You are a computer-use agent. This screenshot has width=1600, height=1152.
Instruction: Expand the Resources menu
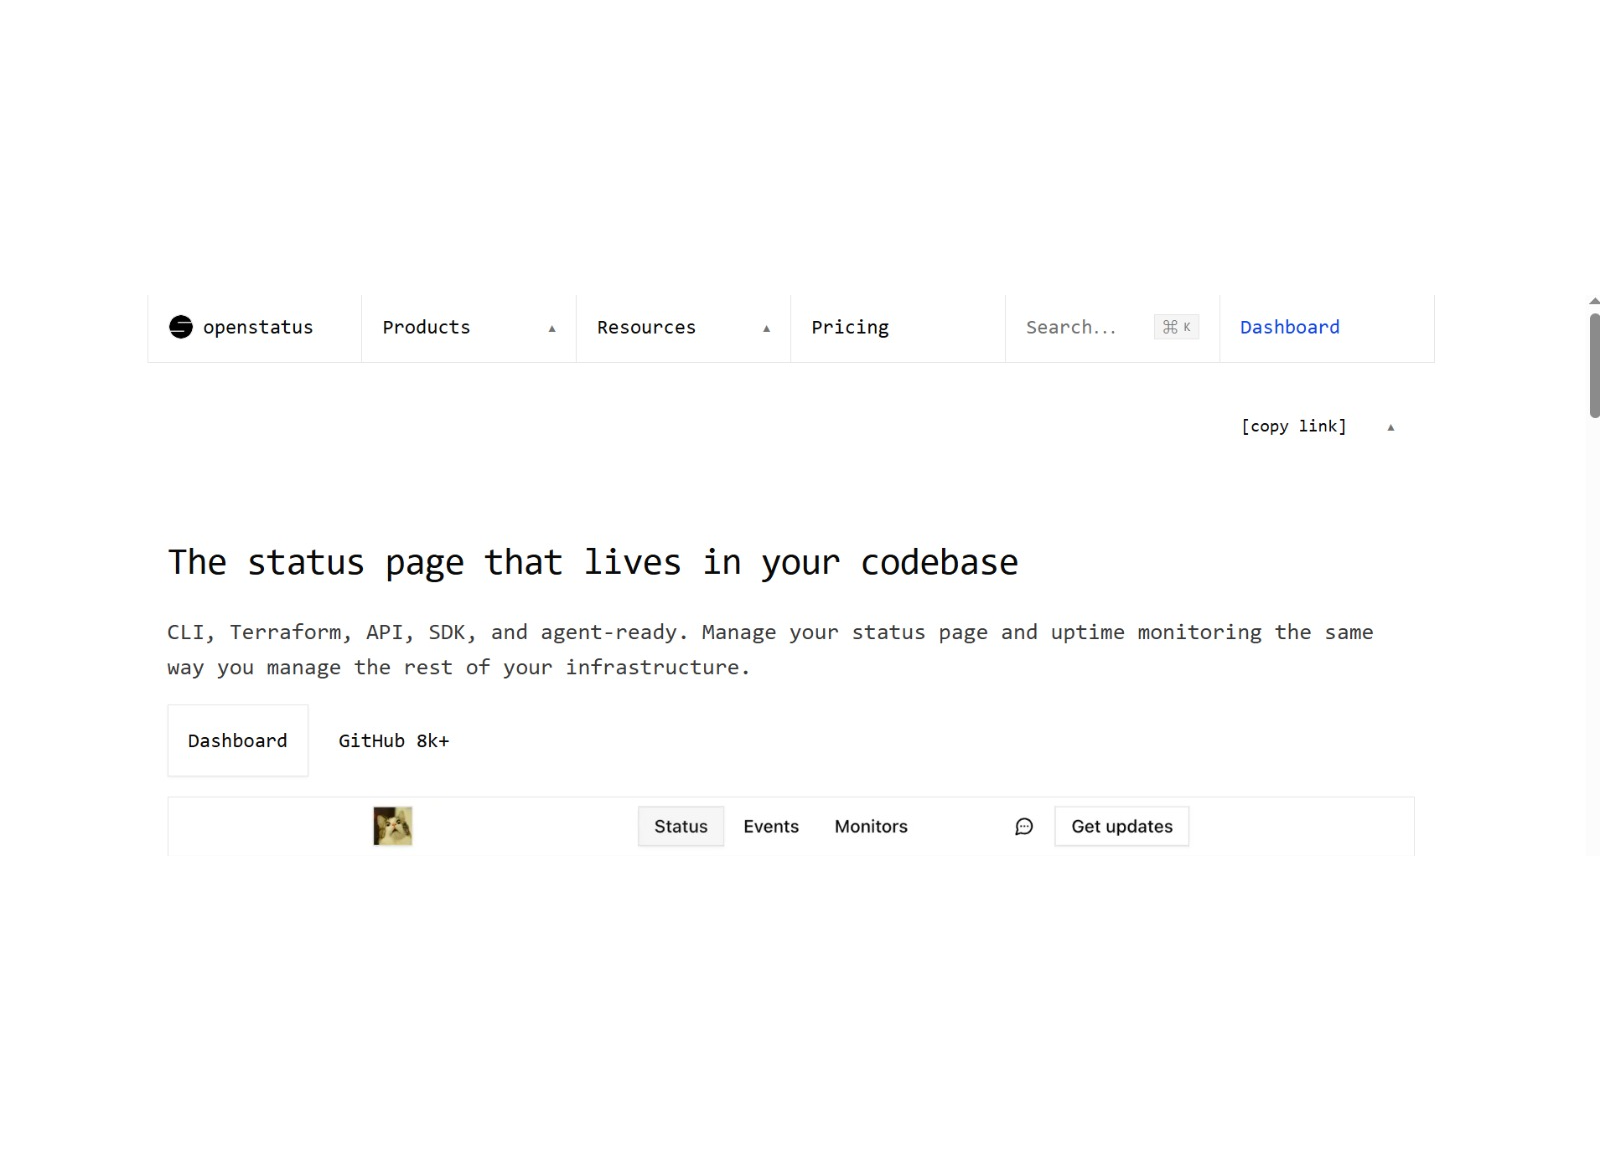pos(683,328)
